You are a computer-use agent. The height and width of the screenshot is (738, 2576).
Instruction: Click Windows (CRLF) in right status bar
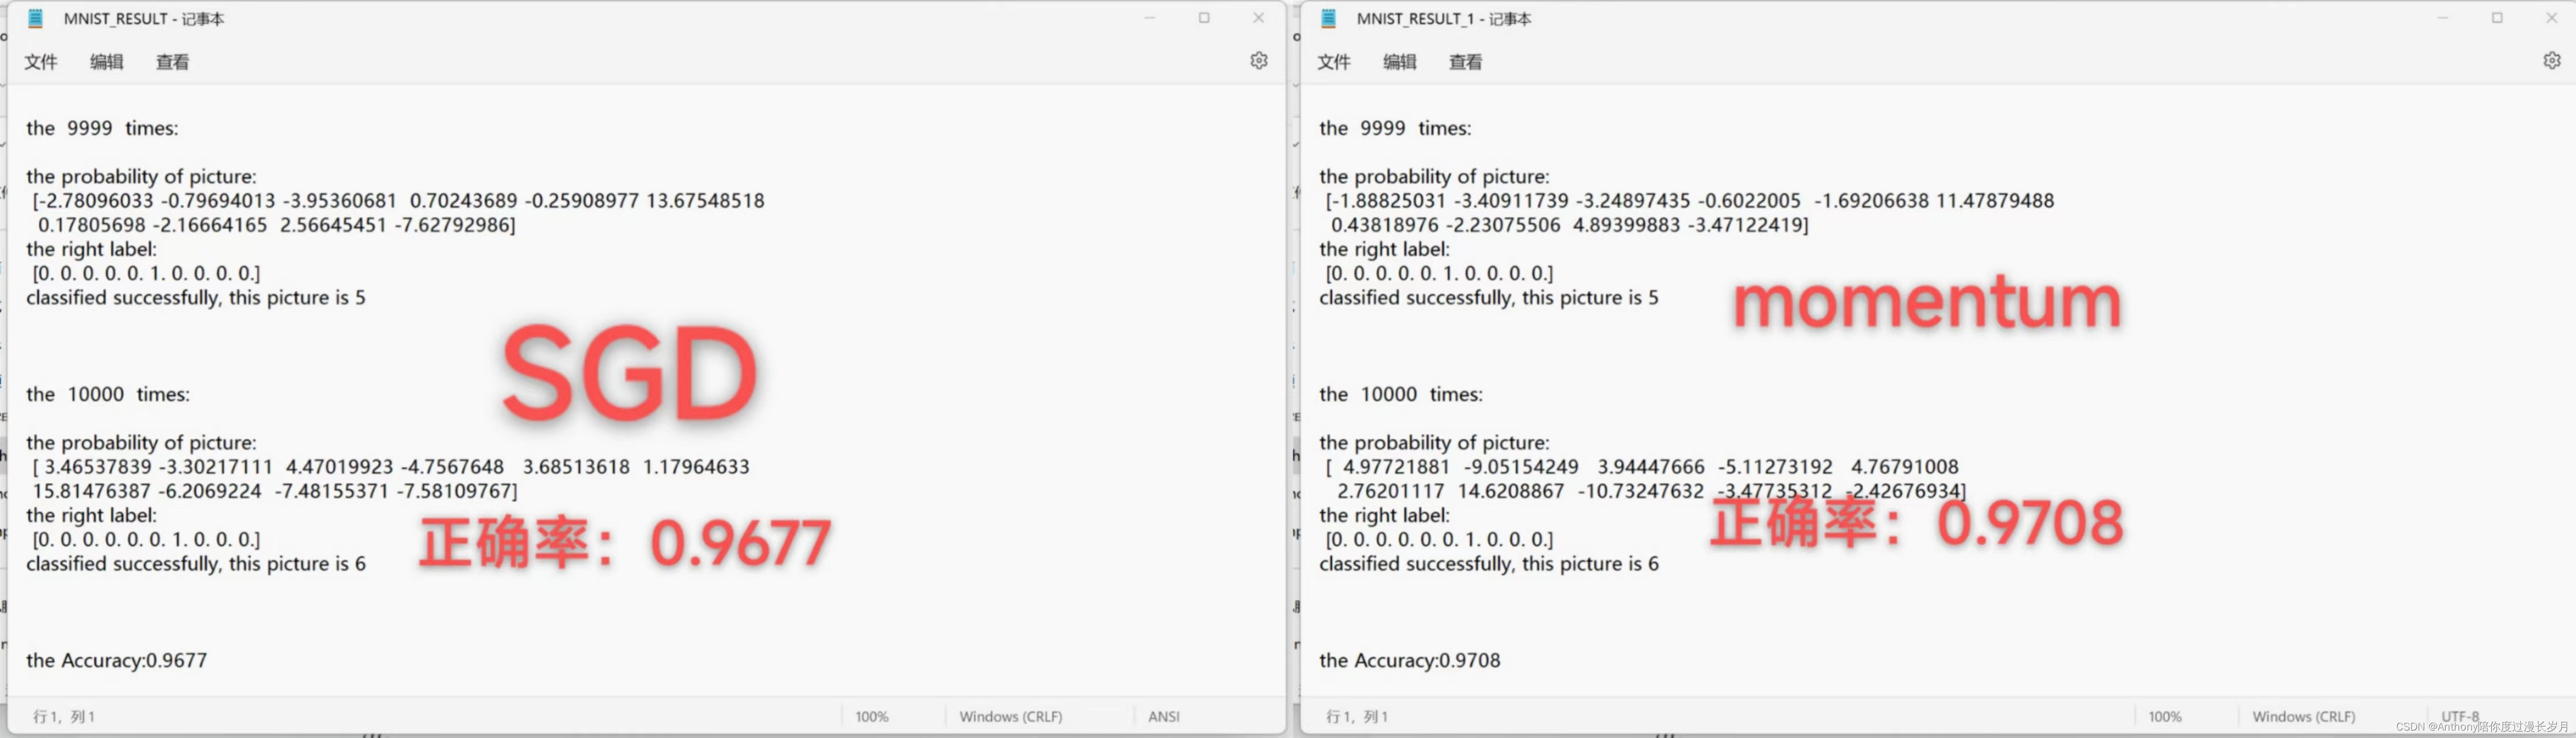pyautogui.click(x=2303, y=716)
